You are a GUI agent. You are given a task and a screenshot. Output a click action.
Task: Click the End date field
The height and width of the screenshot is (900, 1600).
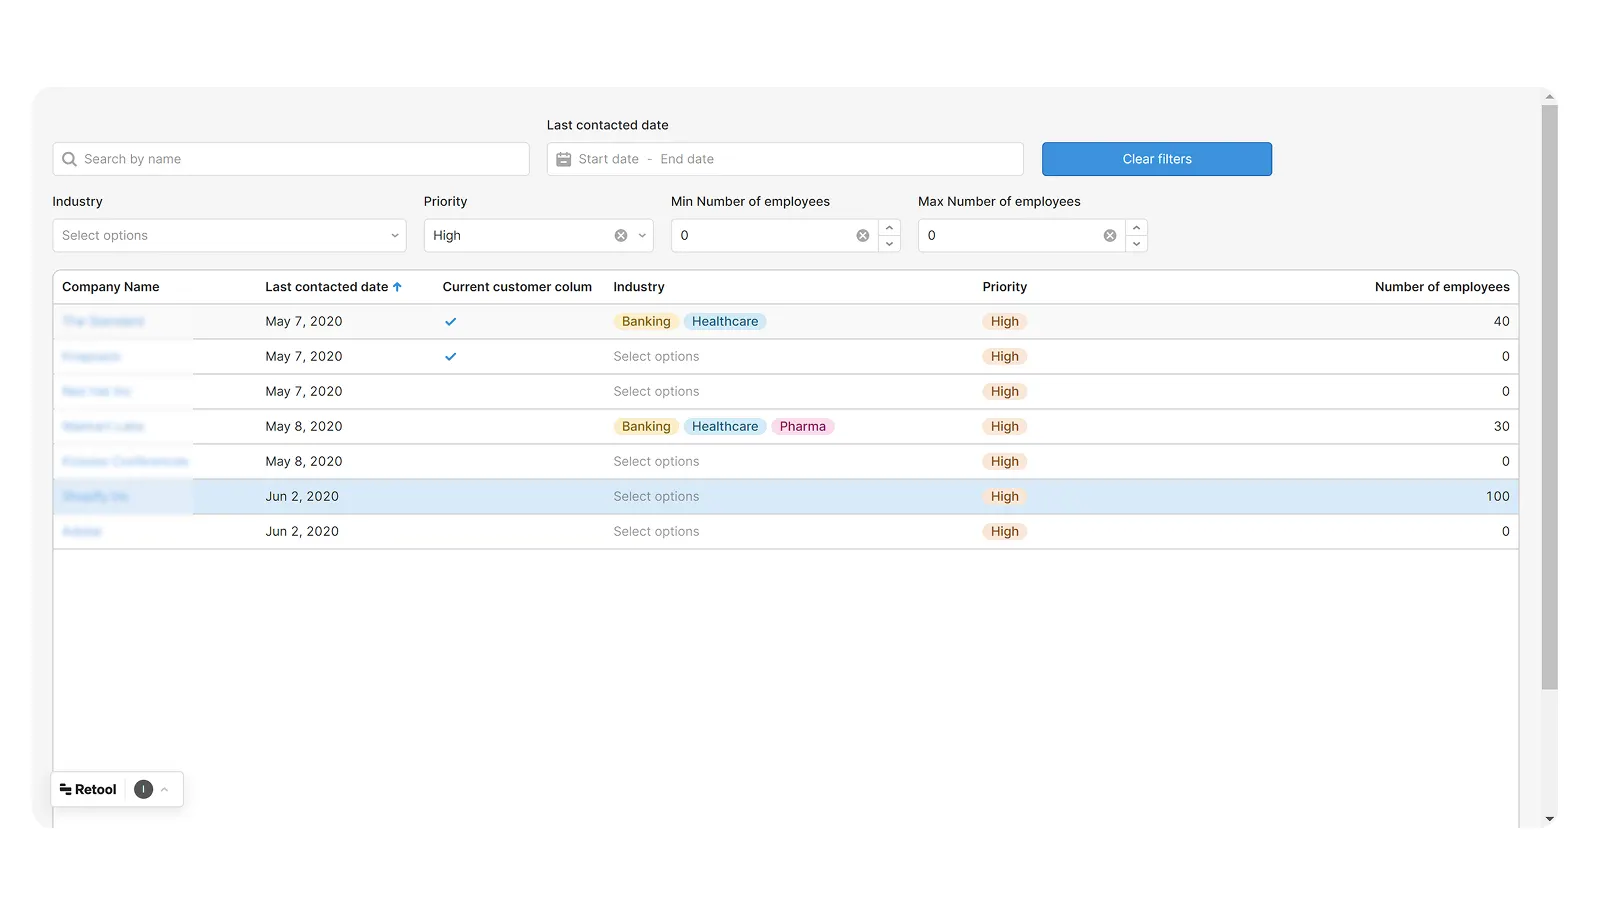pos(687,159)
